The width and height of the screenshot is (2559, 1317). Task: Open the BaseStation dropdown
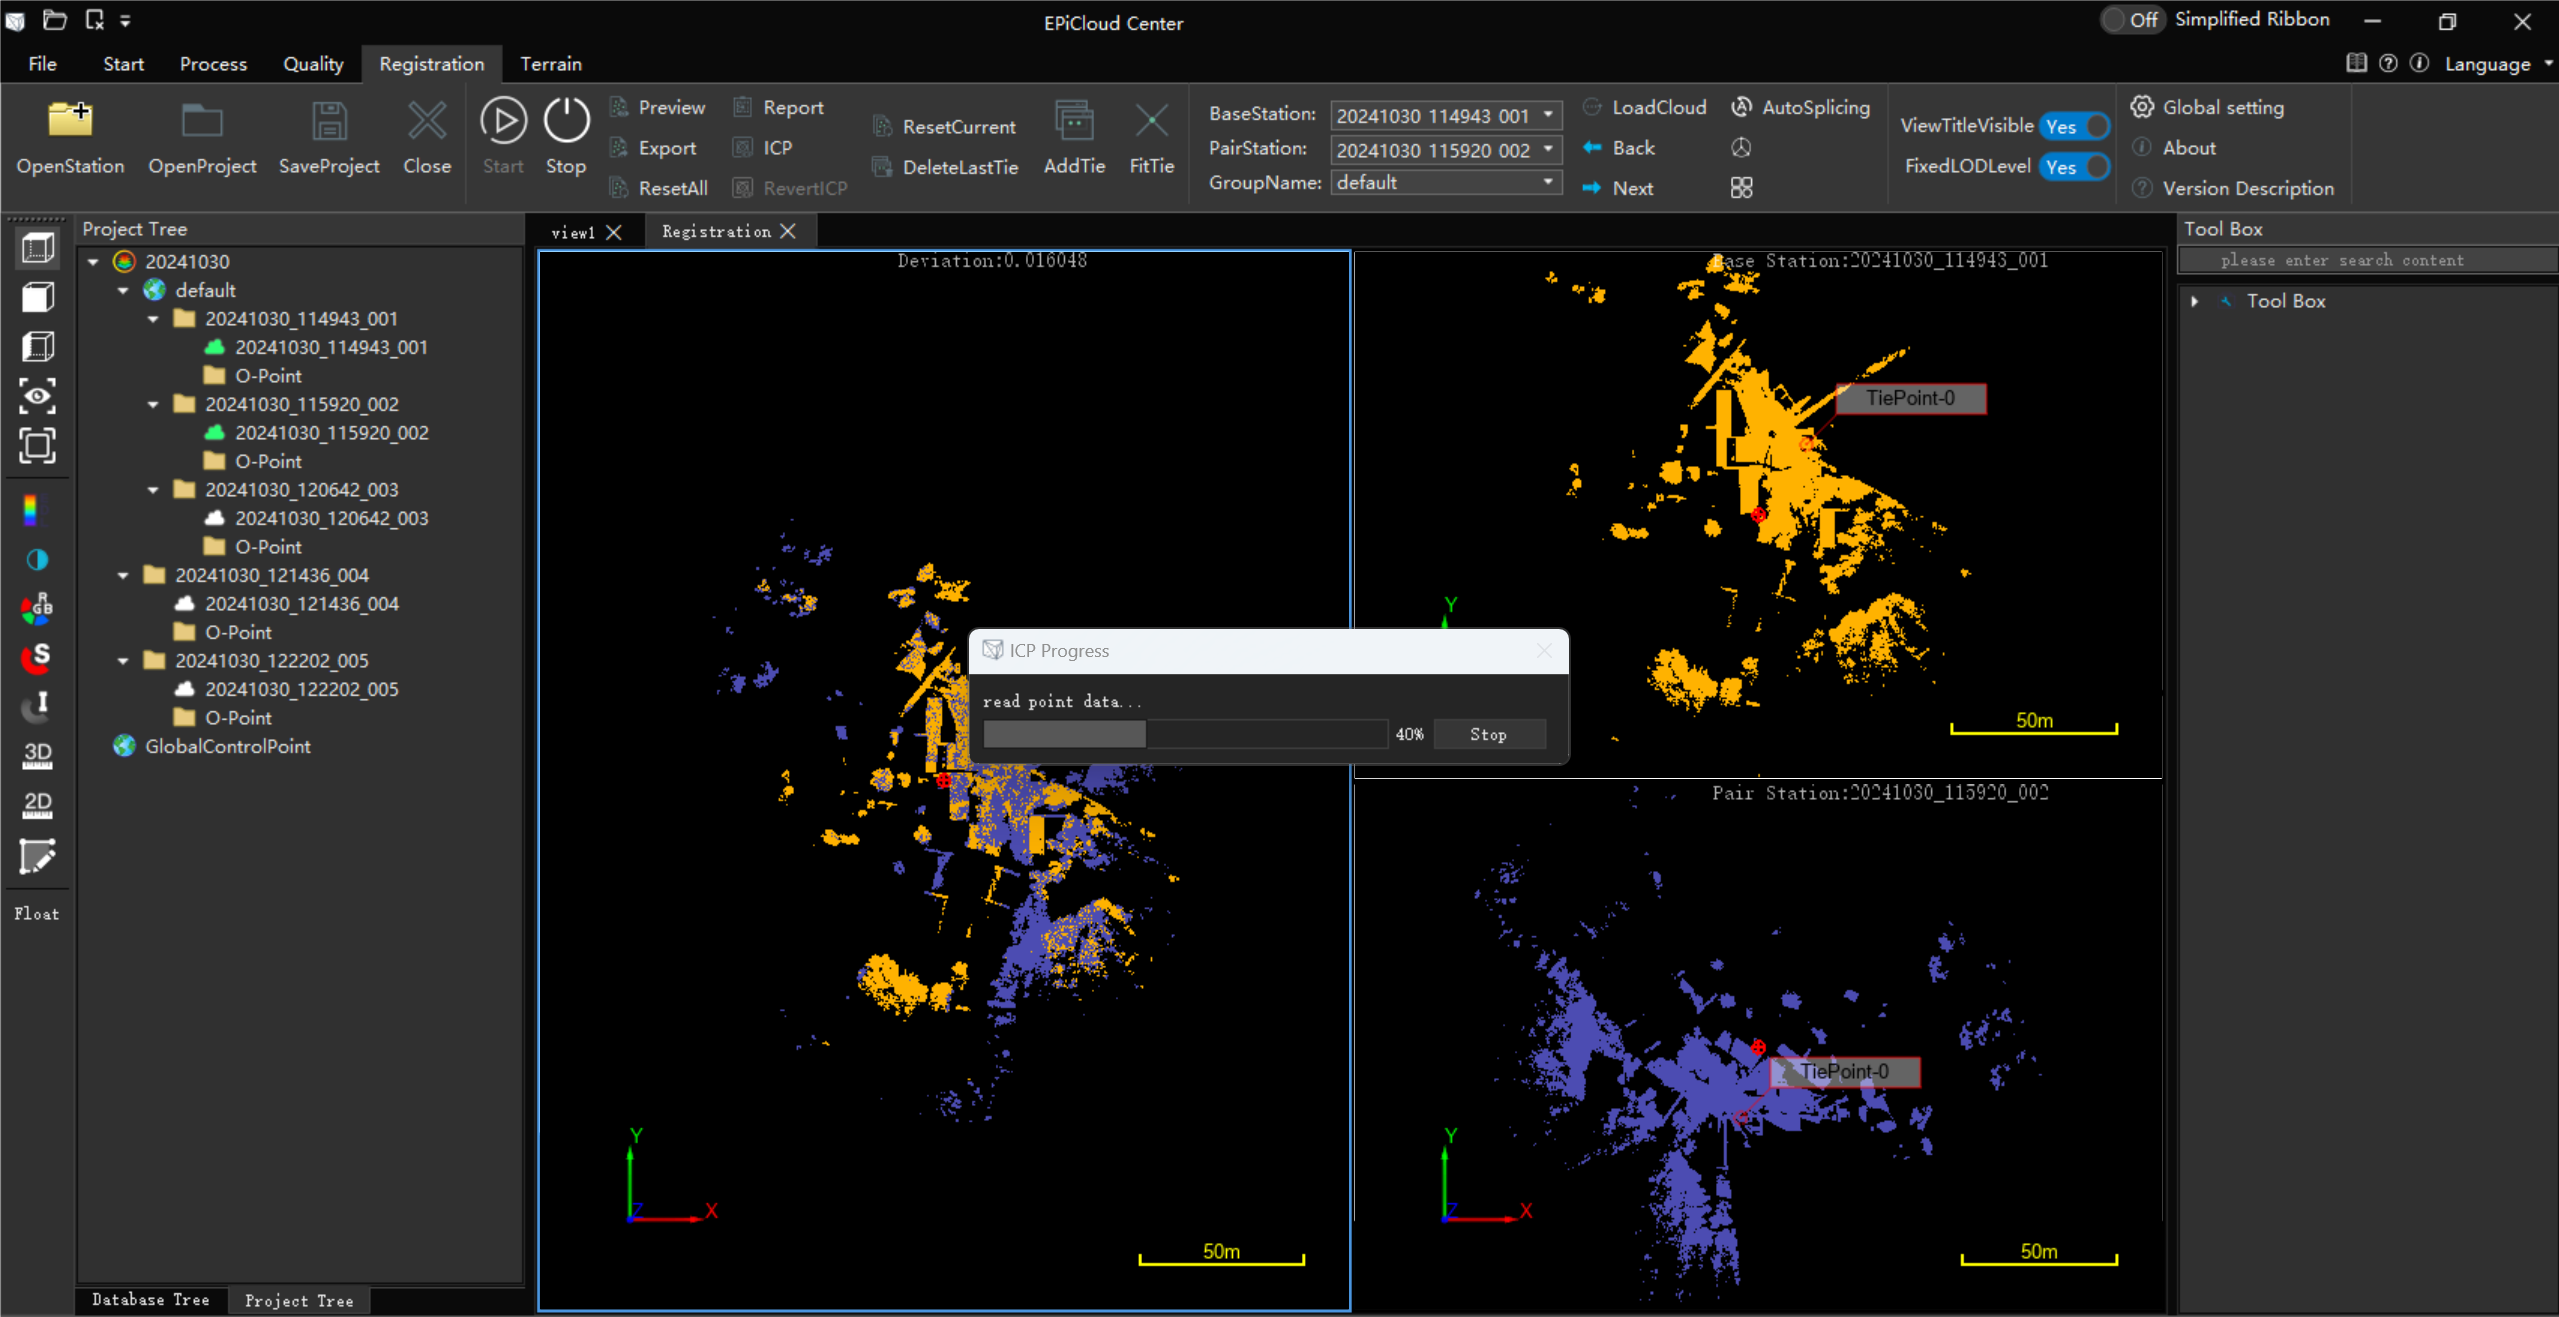pyautogui.click(x=1547, y=115)
